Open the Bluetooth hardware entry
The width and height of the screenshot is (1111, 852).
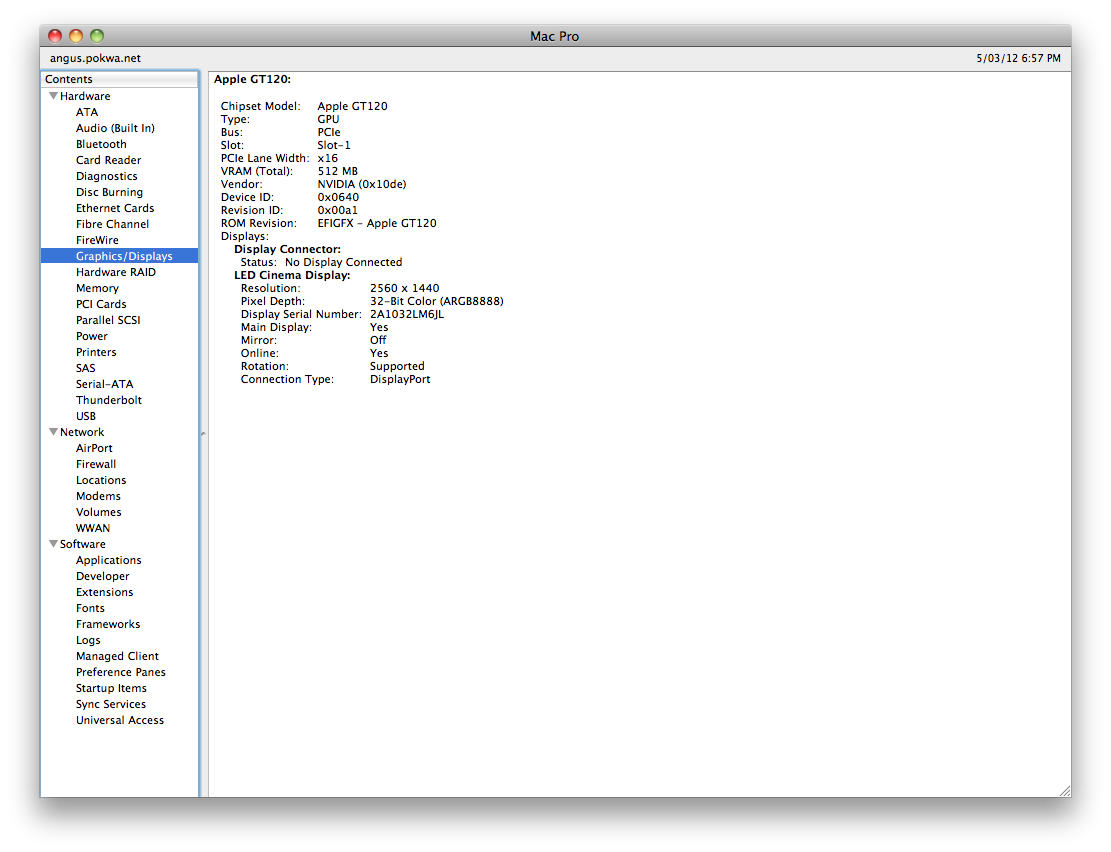[x=101, y=144]
